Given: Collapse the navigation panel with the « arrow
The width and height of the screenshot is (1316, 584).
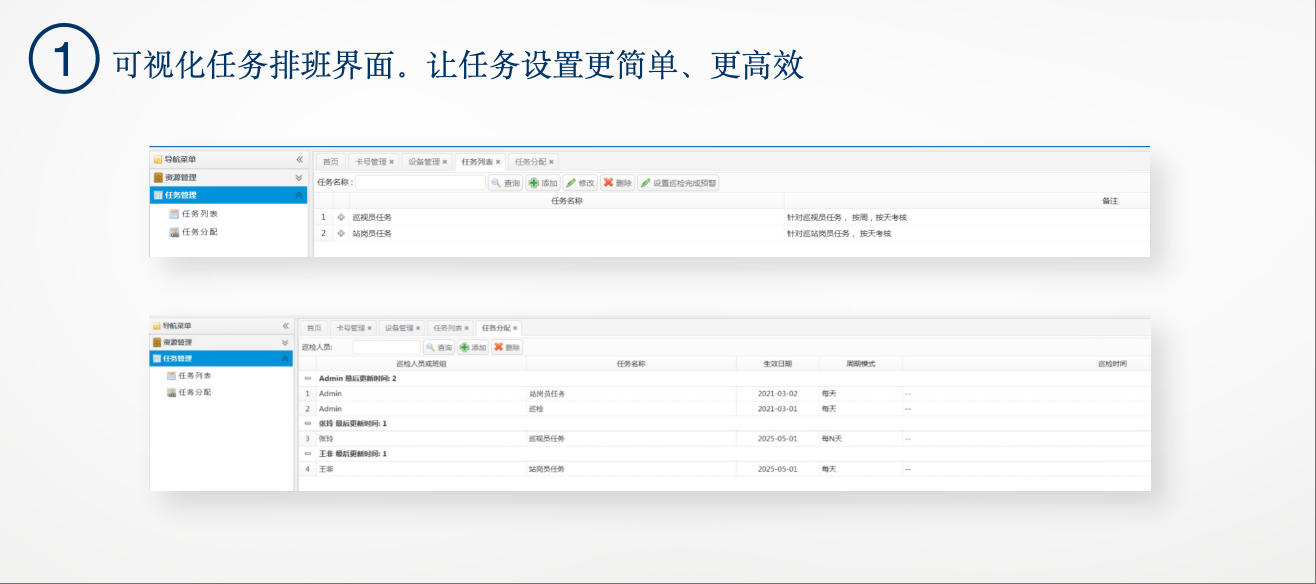Looking at the screenshot, I should pos(296,158).
